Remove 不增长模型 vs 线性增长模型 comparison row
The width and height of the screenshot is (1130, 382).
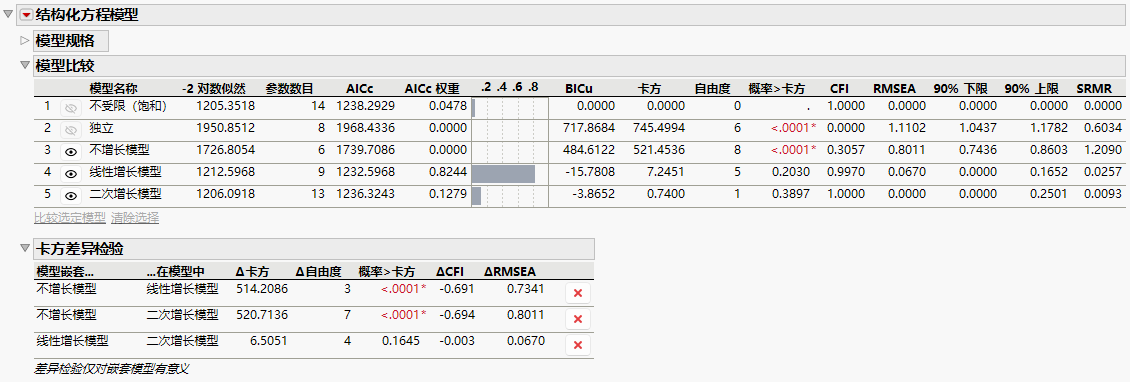pos(577,293)
